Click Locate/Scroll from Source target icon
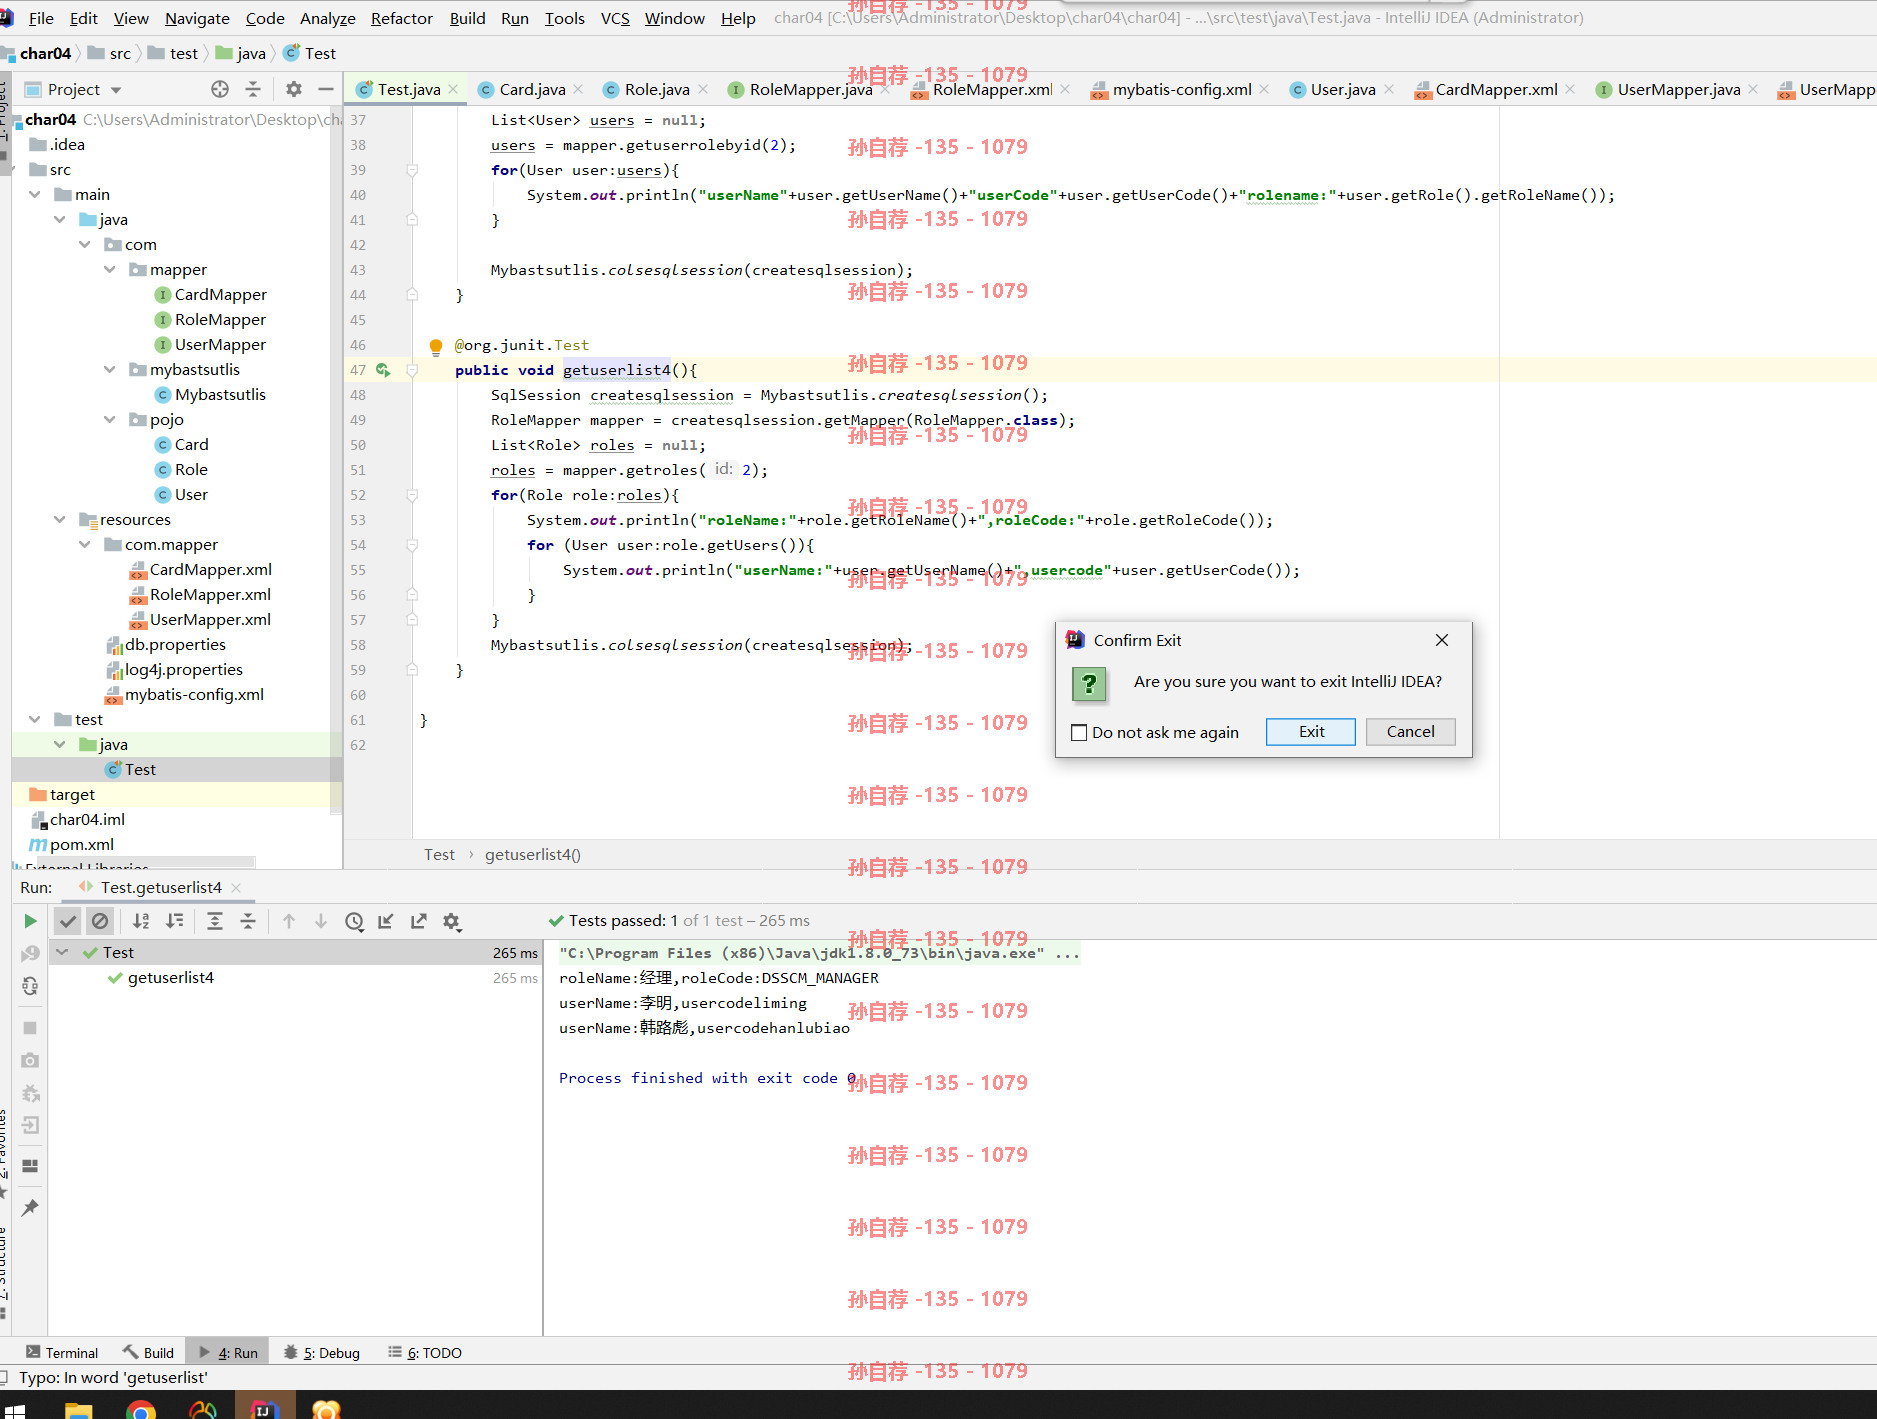Image resolution: width=1877 pixels, height=1419 pixels. tap(220, 89)
